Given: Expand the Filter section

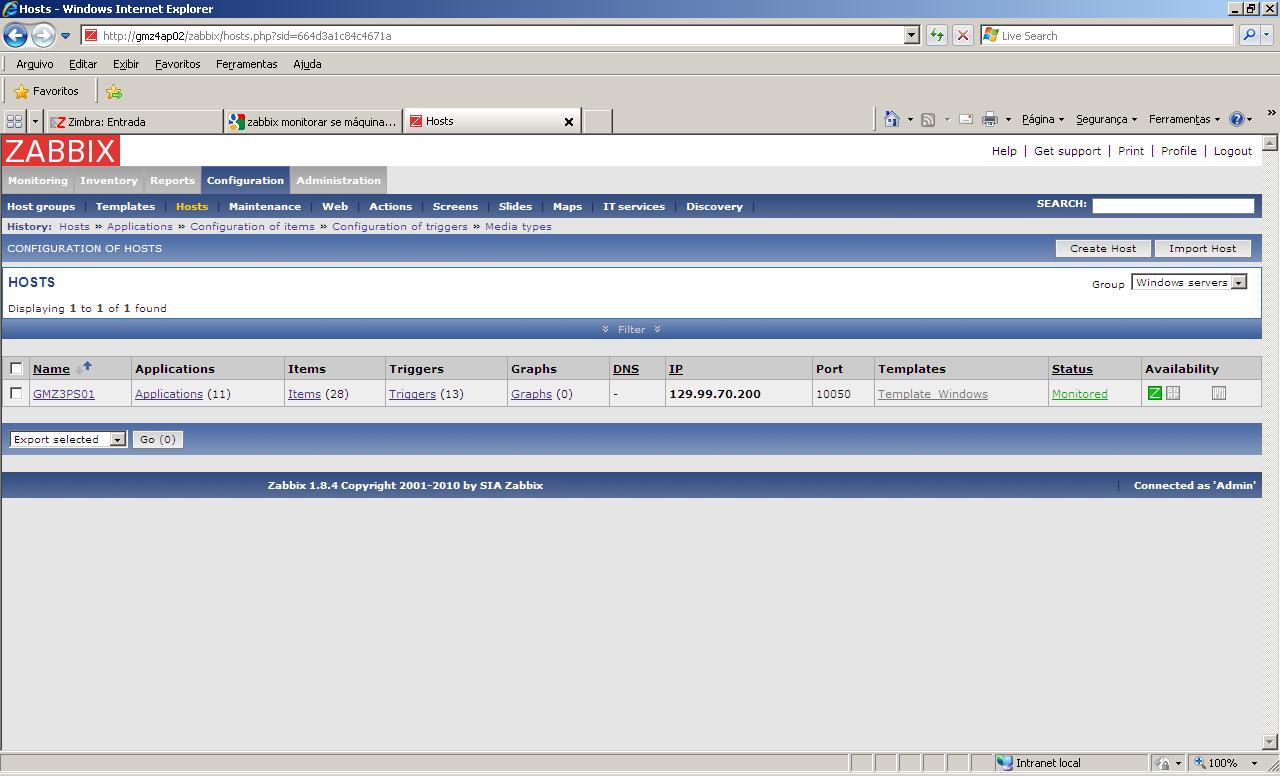Looking at the screenshot, I should [x=631, y=329].
